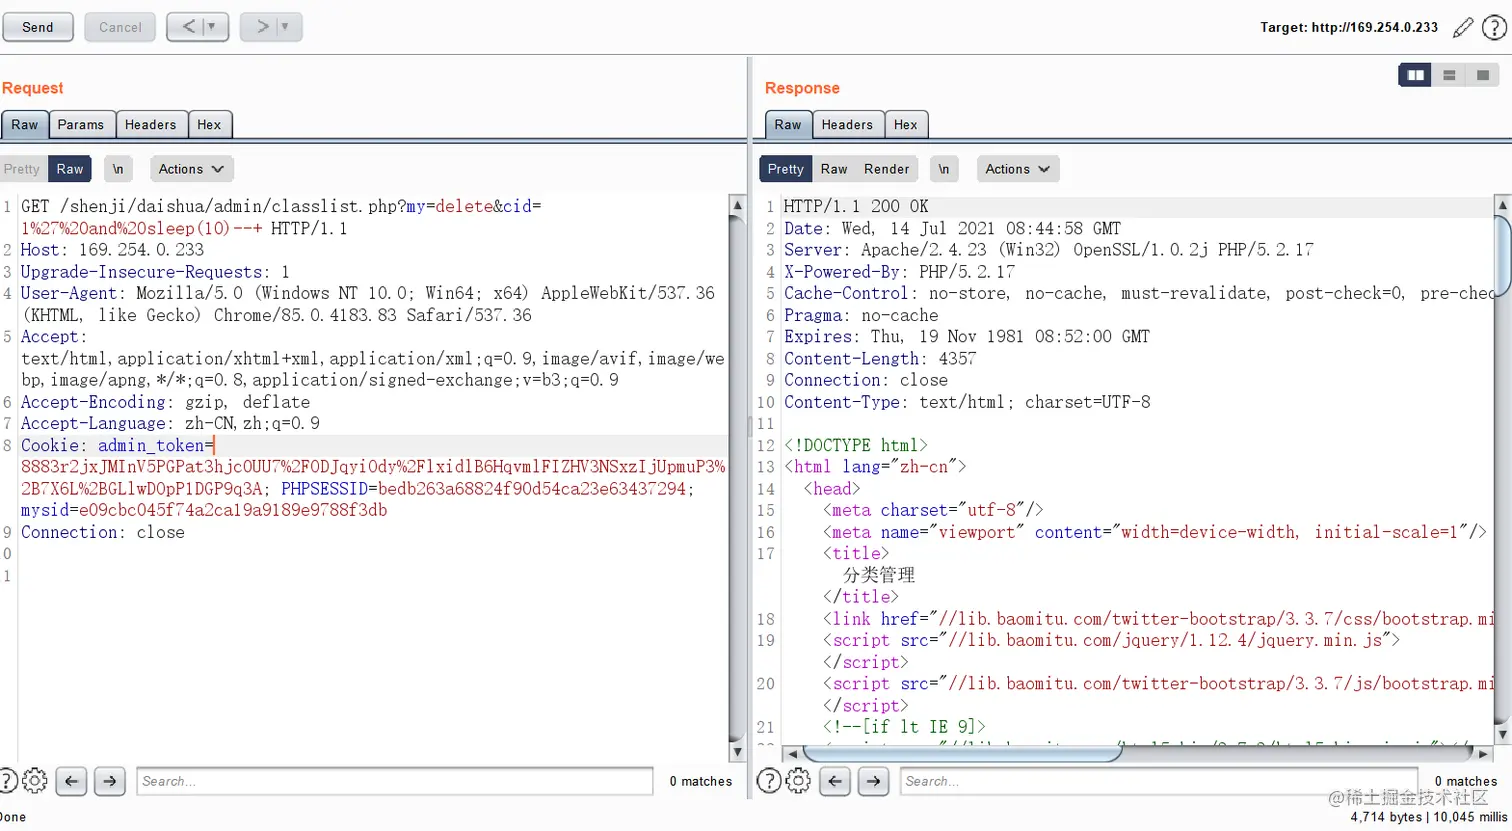Image resolution: width=1512 pixels, height=831 pixels.
Task: Switch to top-bottom stacked layout
Action: 1449,75
